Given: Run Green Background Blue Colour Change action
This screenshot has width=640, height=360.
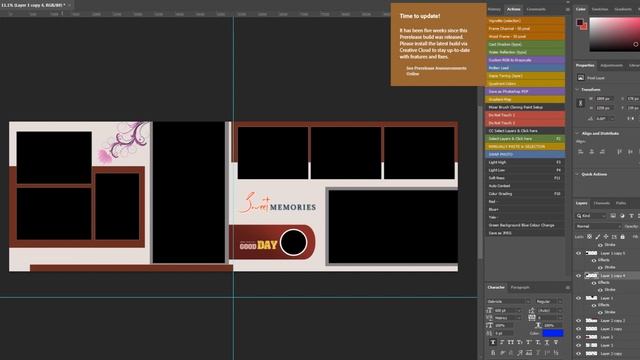Looking at the screenshot, I should pyautogui.click(x=524, y=225).
